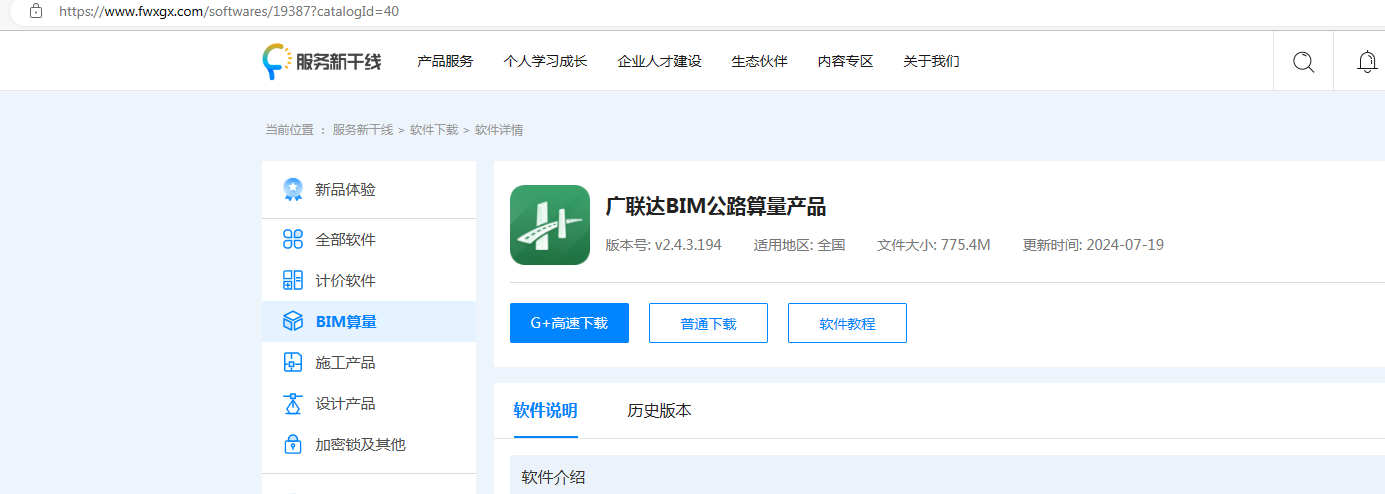Click the site lock icon in address bar
Screen dimensions: 1385x494
pos(36,11)
